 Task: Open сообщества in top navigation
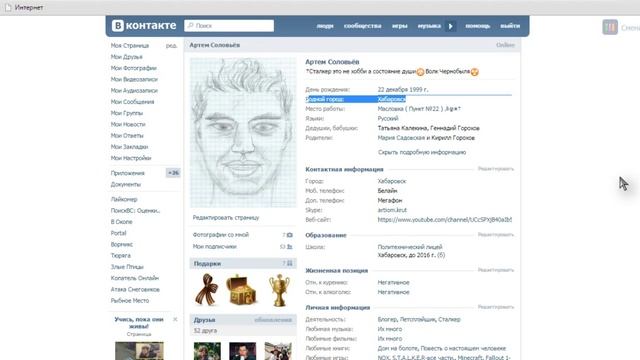pos(362,26)
